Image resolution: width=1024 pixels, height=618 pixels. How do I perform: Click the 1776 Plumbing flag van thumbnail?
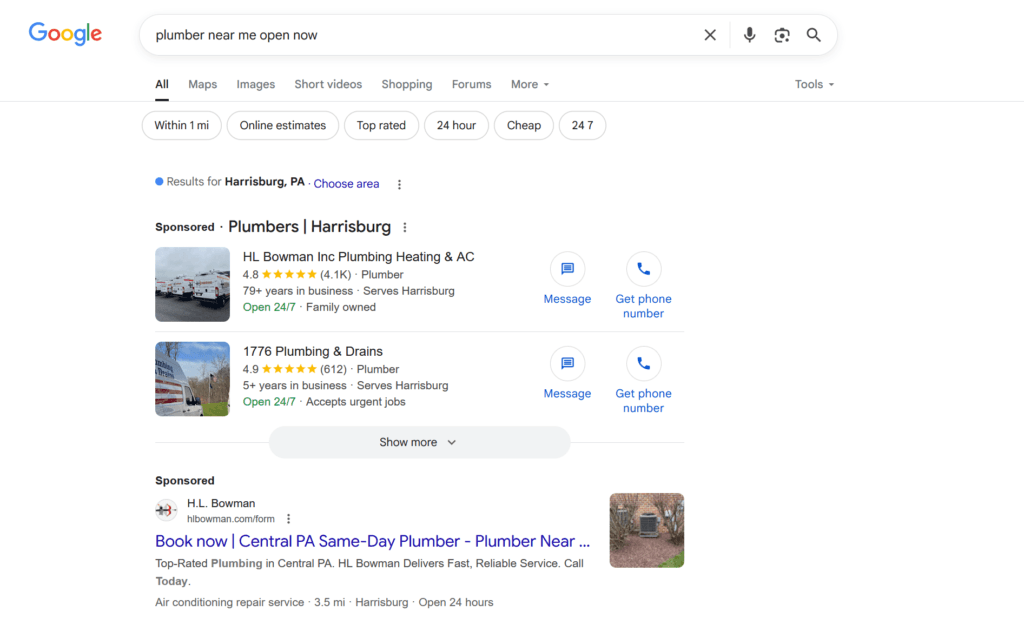coord(193,379)
